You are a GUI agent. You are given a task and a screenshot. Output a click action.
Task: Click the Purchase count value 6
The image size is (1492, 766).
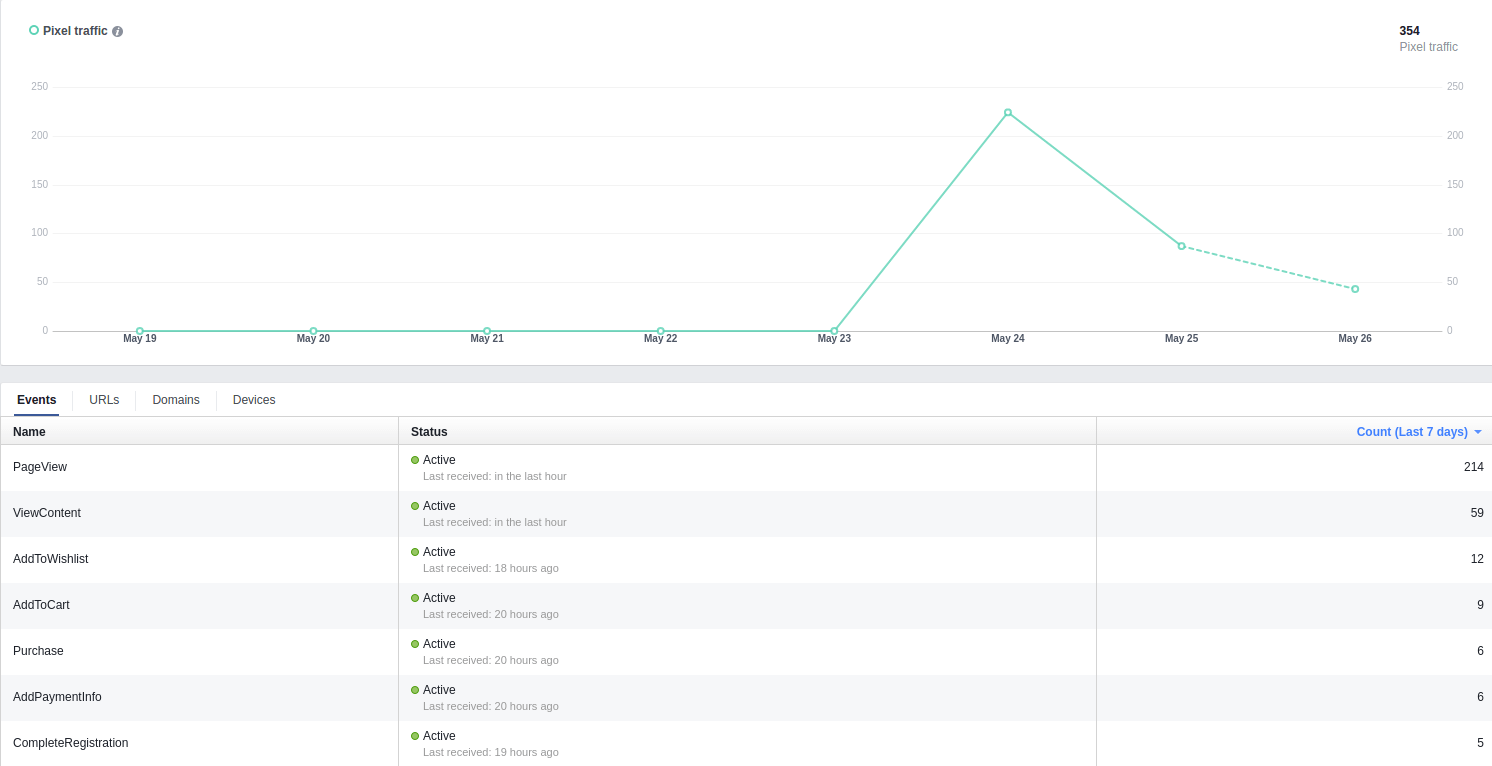1480,651
